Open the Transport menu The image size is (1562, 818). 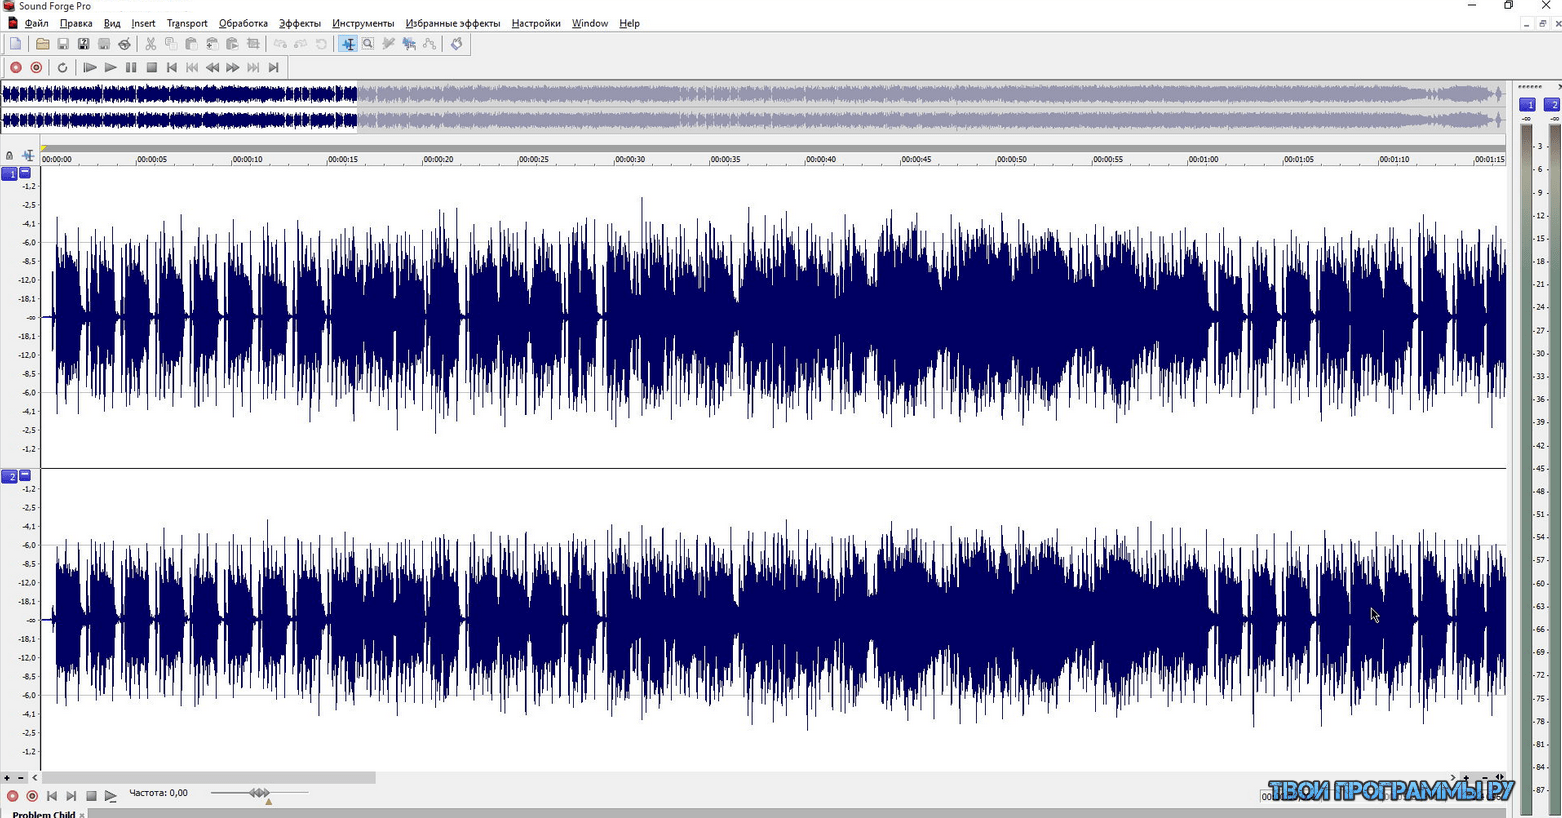point(187,23)
